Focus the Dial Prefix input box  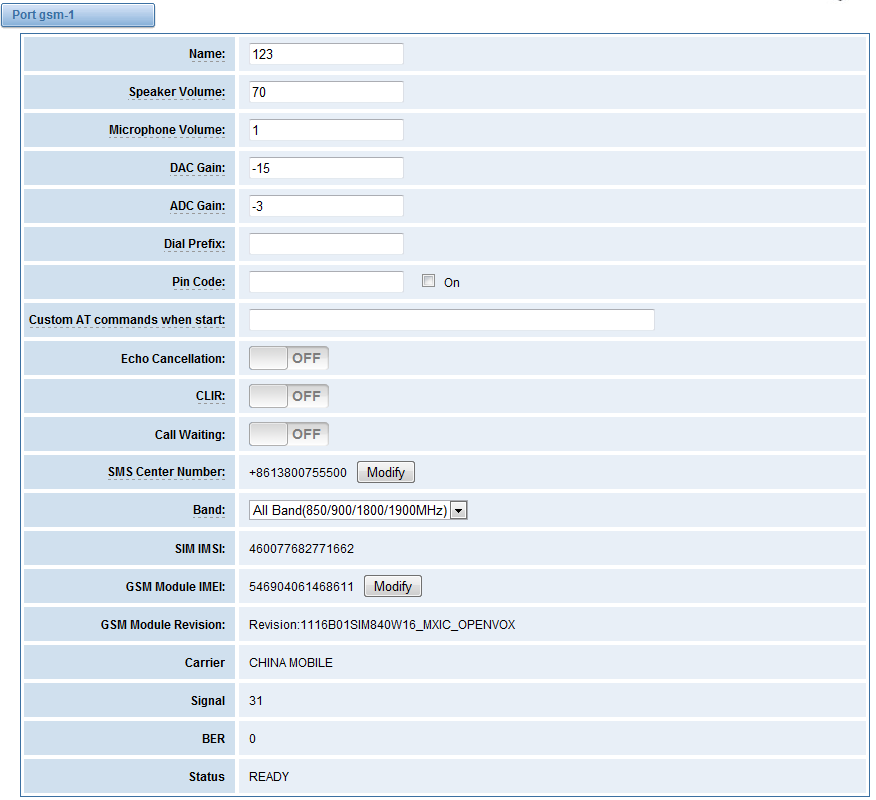326,244
